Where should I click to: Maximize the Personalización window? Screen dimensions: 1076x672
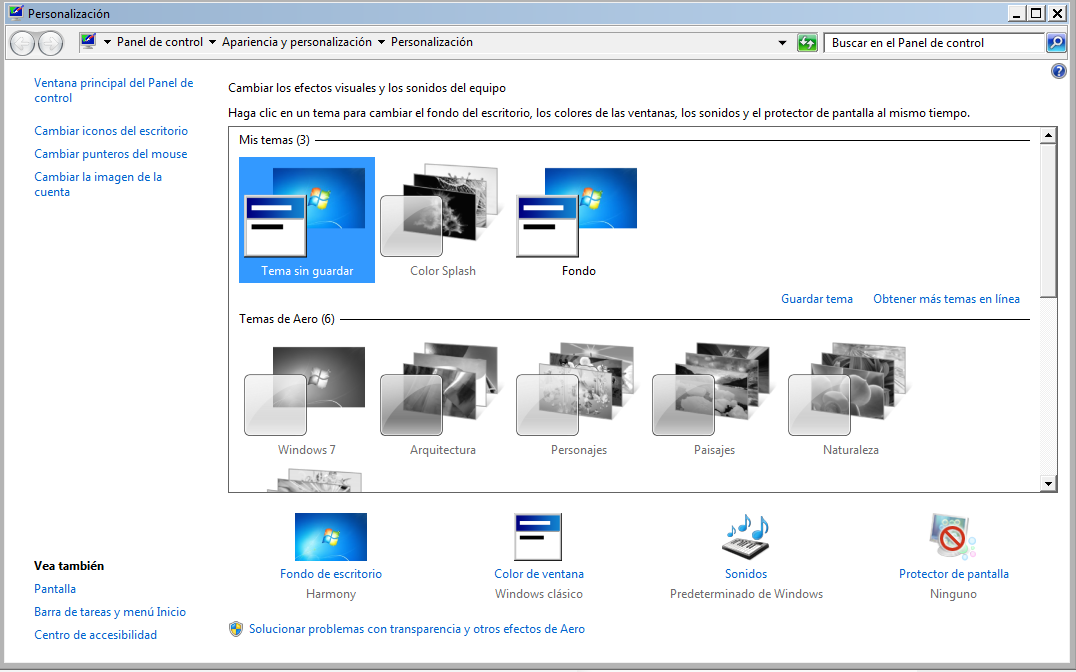coord(1036,13)
